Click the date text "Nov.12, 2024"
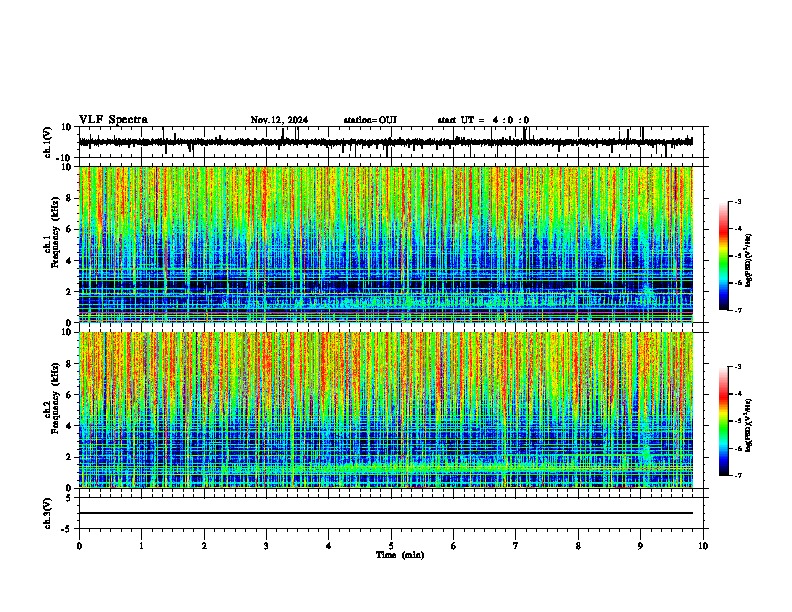The image size is (792, 612). (x=279, y=120)
